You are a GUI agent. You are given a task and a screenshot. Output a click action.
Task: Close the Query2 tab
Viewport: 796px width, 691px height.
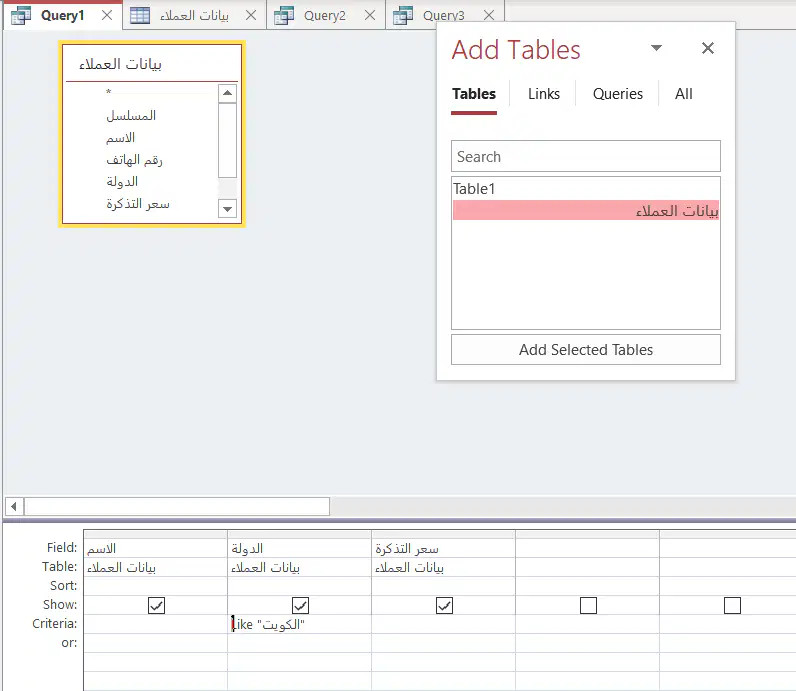pos(370,15)
